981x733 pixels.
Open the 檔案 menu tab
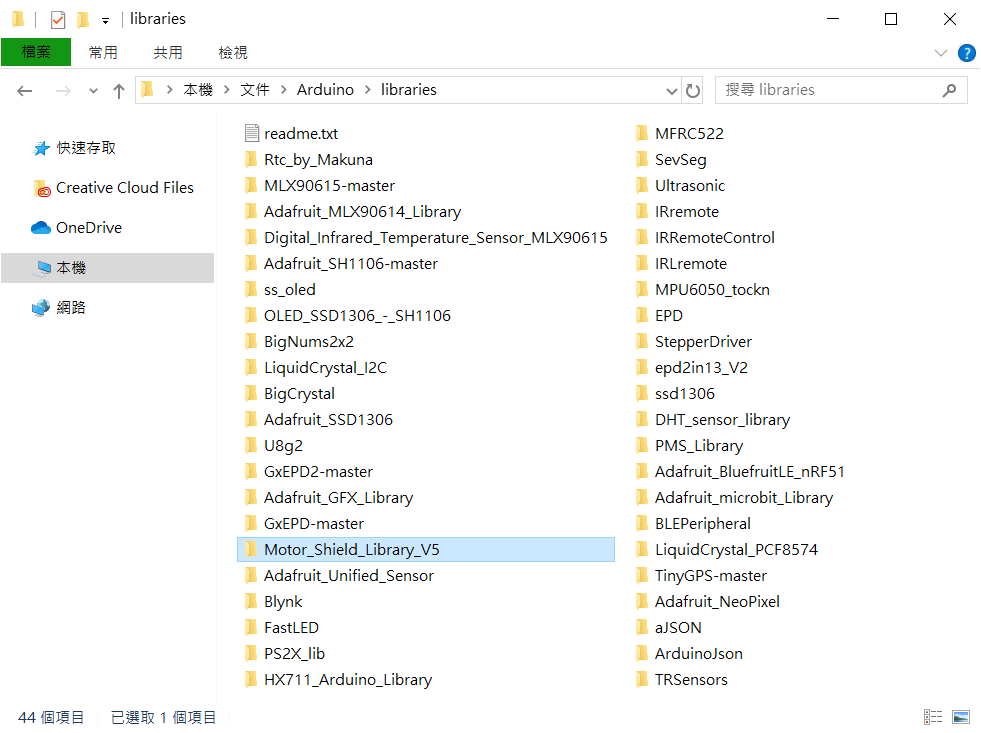point(36,52)
